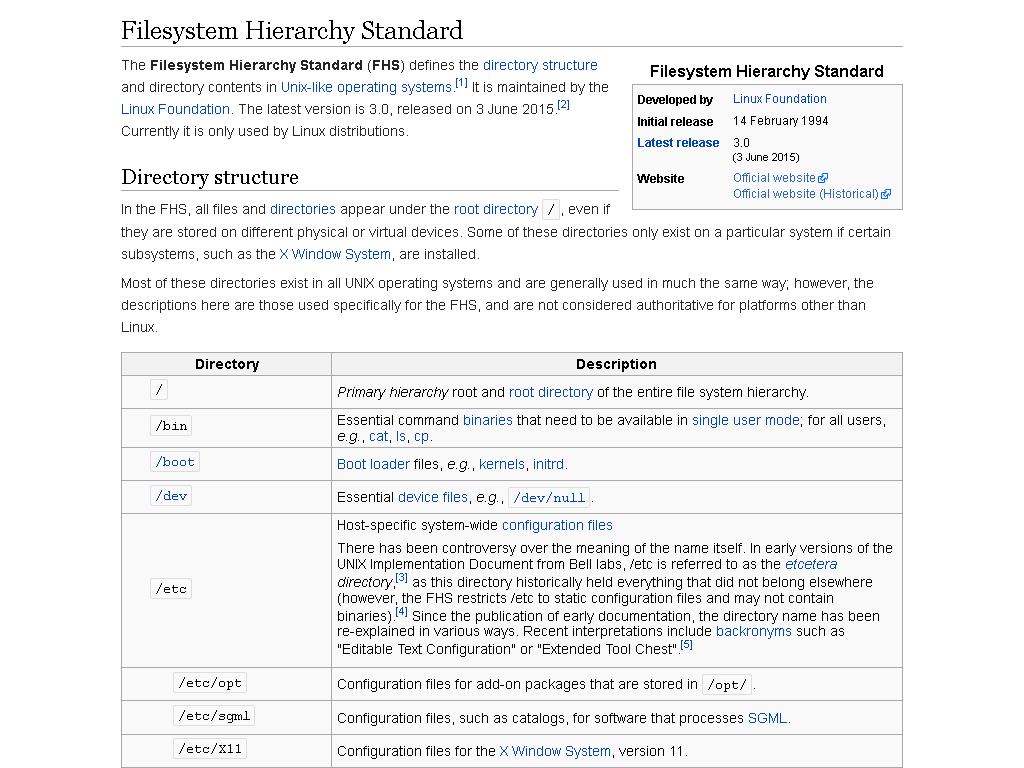Screen dimensions: 1024x768
Task: Open citation [2] footnote
Action: coord(563,104)
